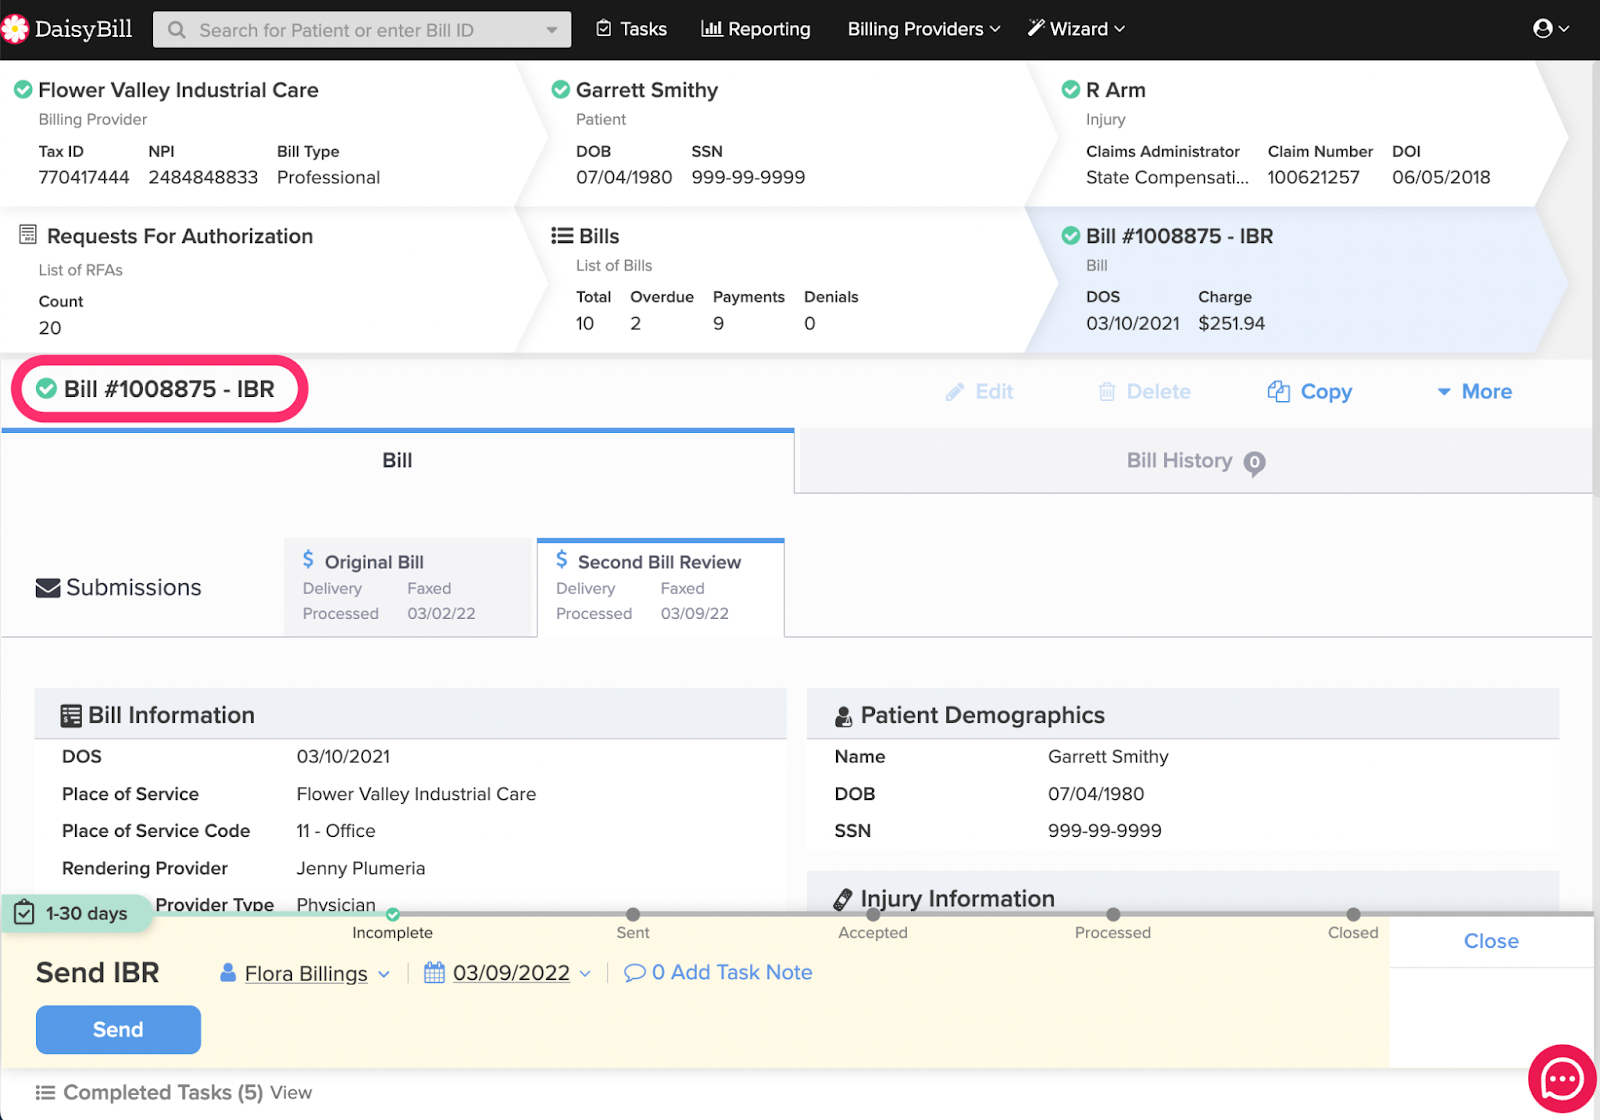Click the DaisyBill flower logo

[x=14, y=29]
